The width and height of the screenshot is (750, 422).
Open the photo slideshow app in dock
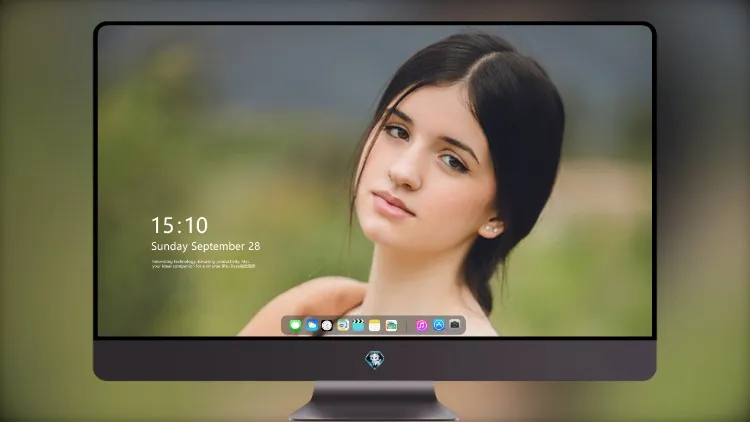[391, 325]
